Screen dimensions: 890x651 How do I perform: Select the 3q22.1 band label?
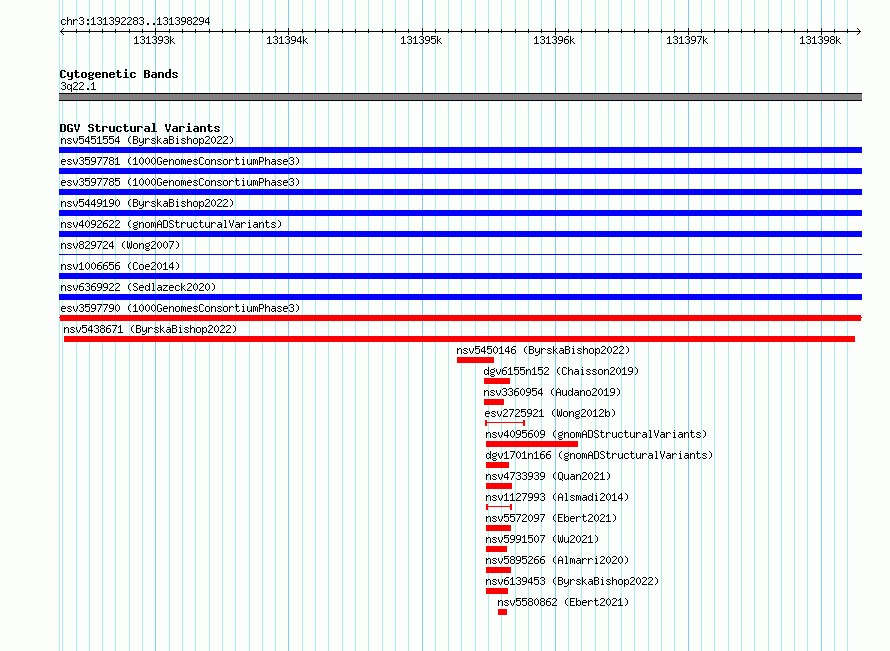pyautogui.click(x=78, y=86)
